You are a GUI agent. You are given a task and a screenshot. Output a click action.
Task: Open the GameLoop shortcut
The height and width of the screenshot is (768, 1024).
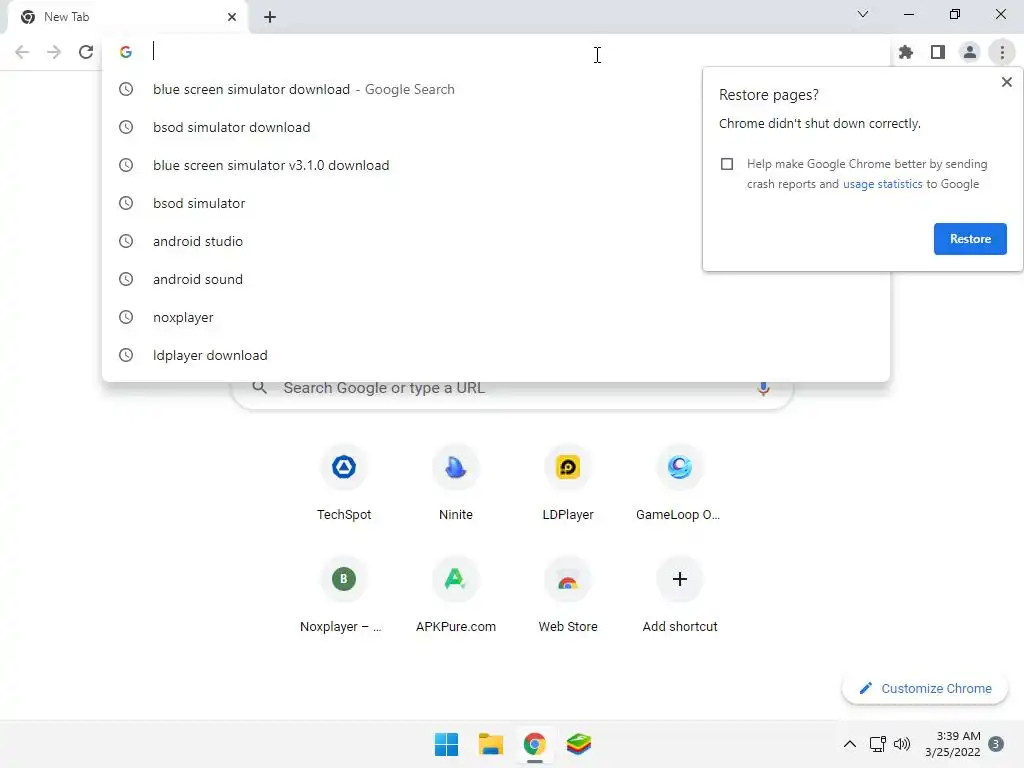pos(679,483)
